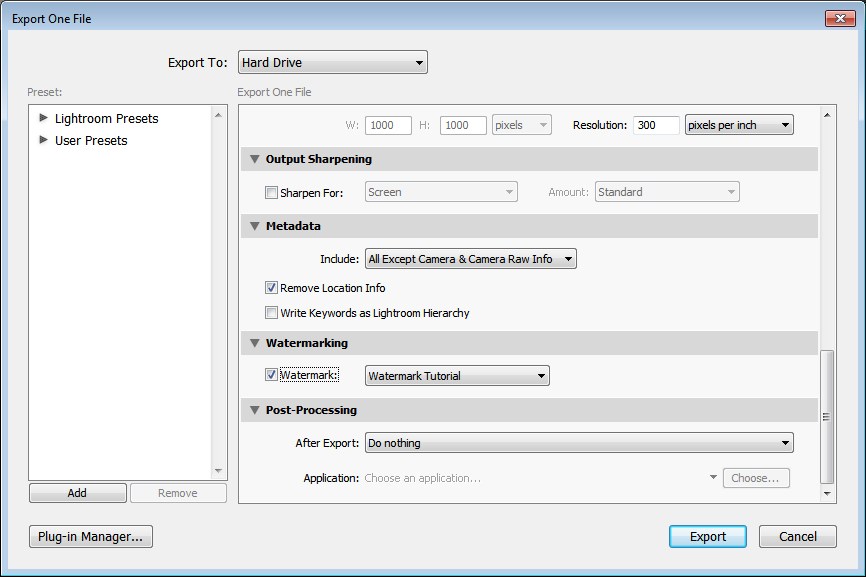The width and height of the screenshot is (866, 577).
Task: Open the Watermark Tutorial dropdown
Action: [x=457, y=376]
